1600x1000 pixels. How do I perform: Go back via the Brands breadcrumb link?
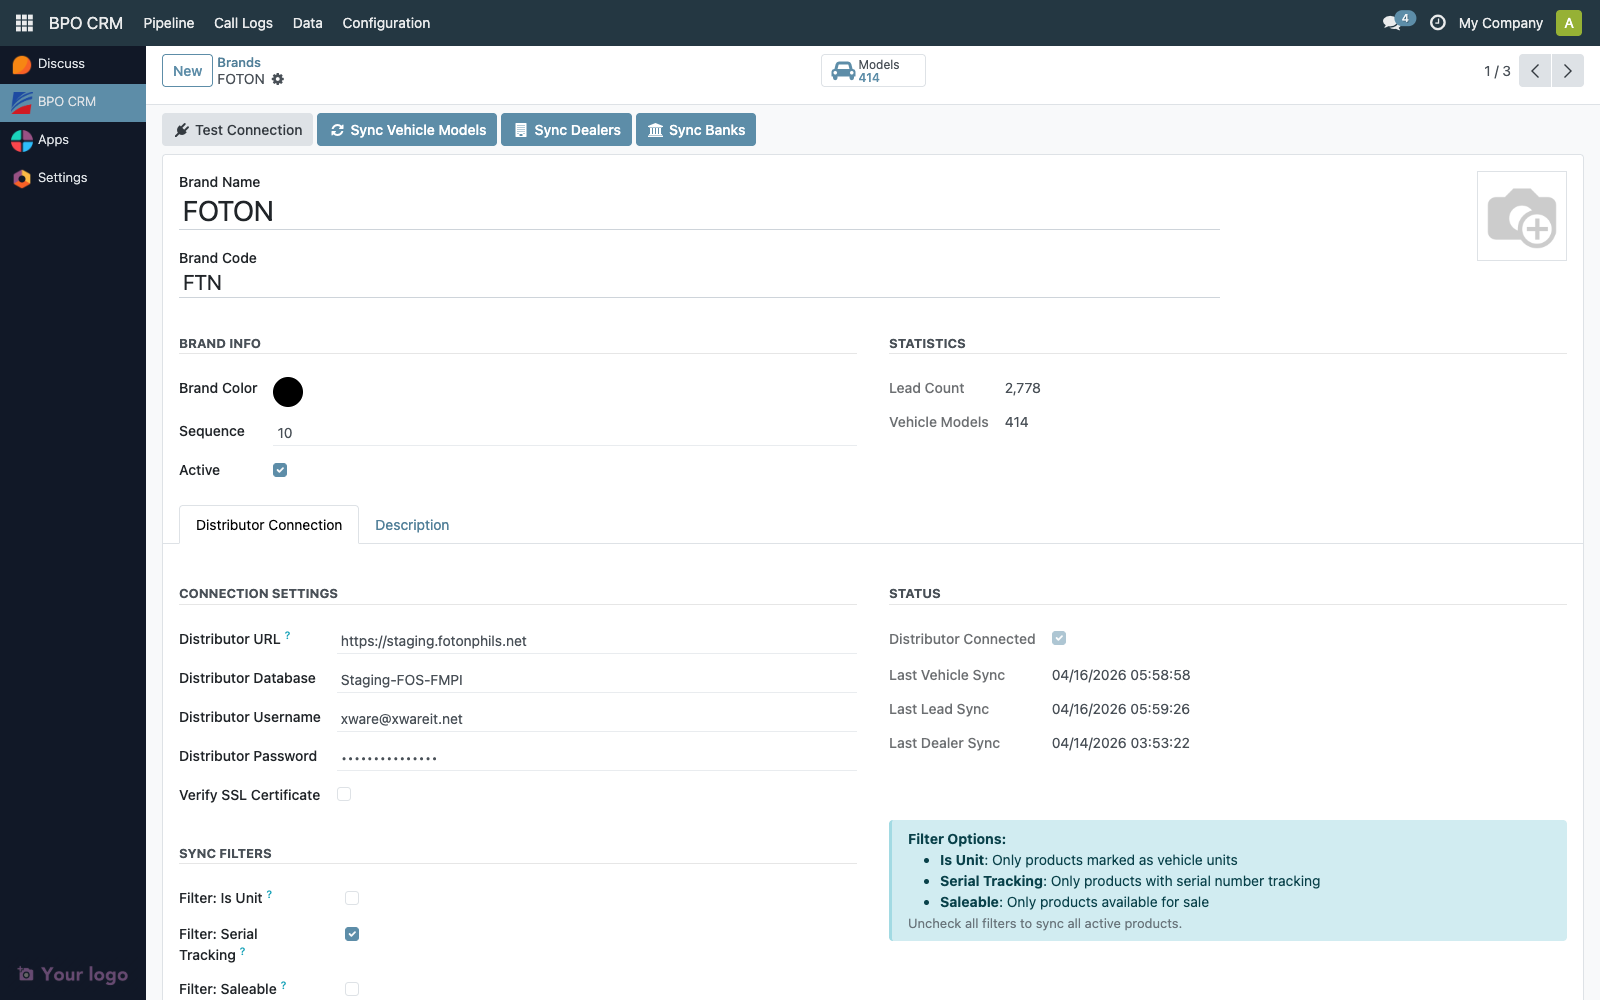pos(239,62)
